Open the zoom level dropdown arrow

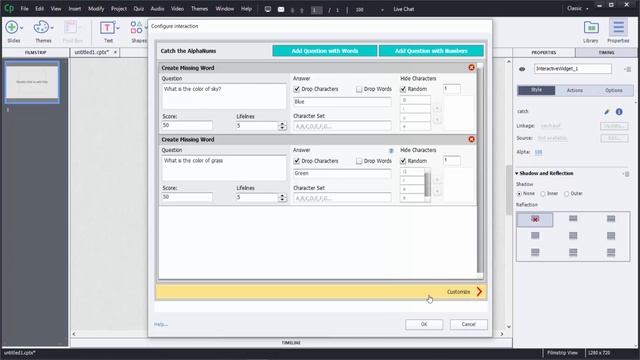coord(382,10)
